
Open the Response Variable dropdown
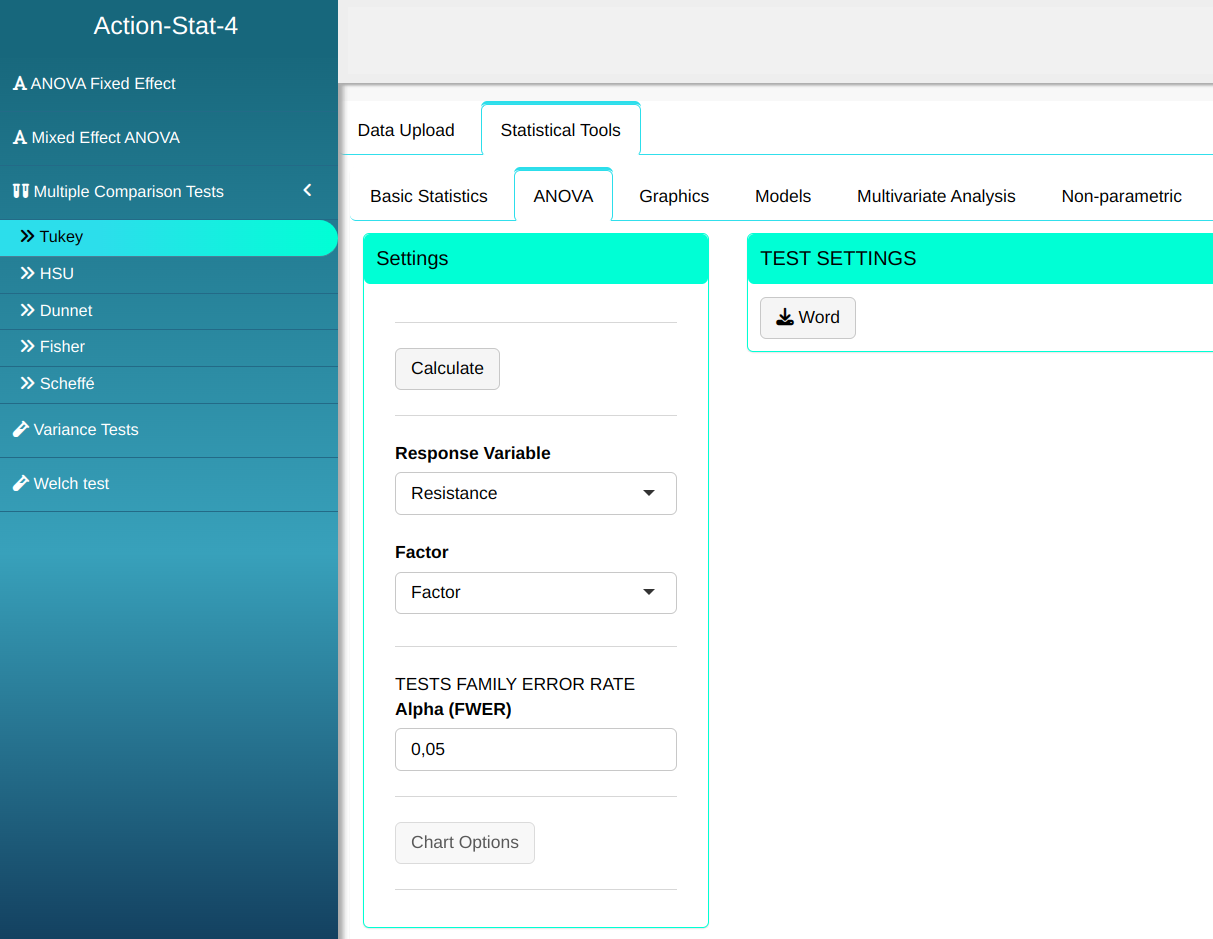click(535, 494)
